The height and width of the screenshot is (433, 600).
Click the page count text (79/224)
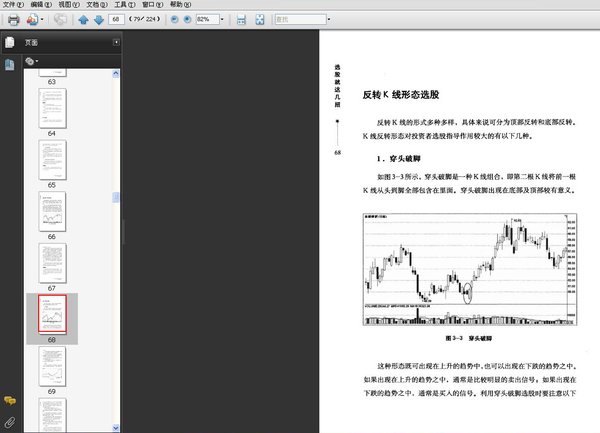[x=144, y=19]
